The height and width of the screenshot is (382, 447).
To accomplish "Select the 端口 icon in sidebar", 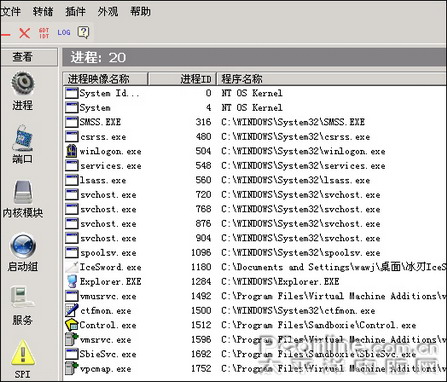I will click(23, 138).
